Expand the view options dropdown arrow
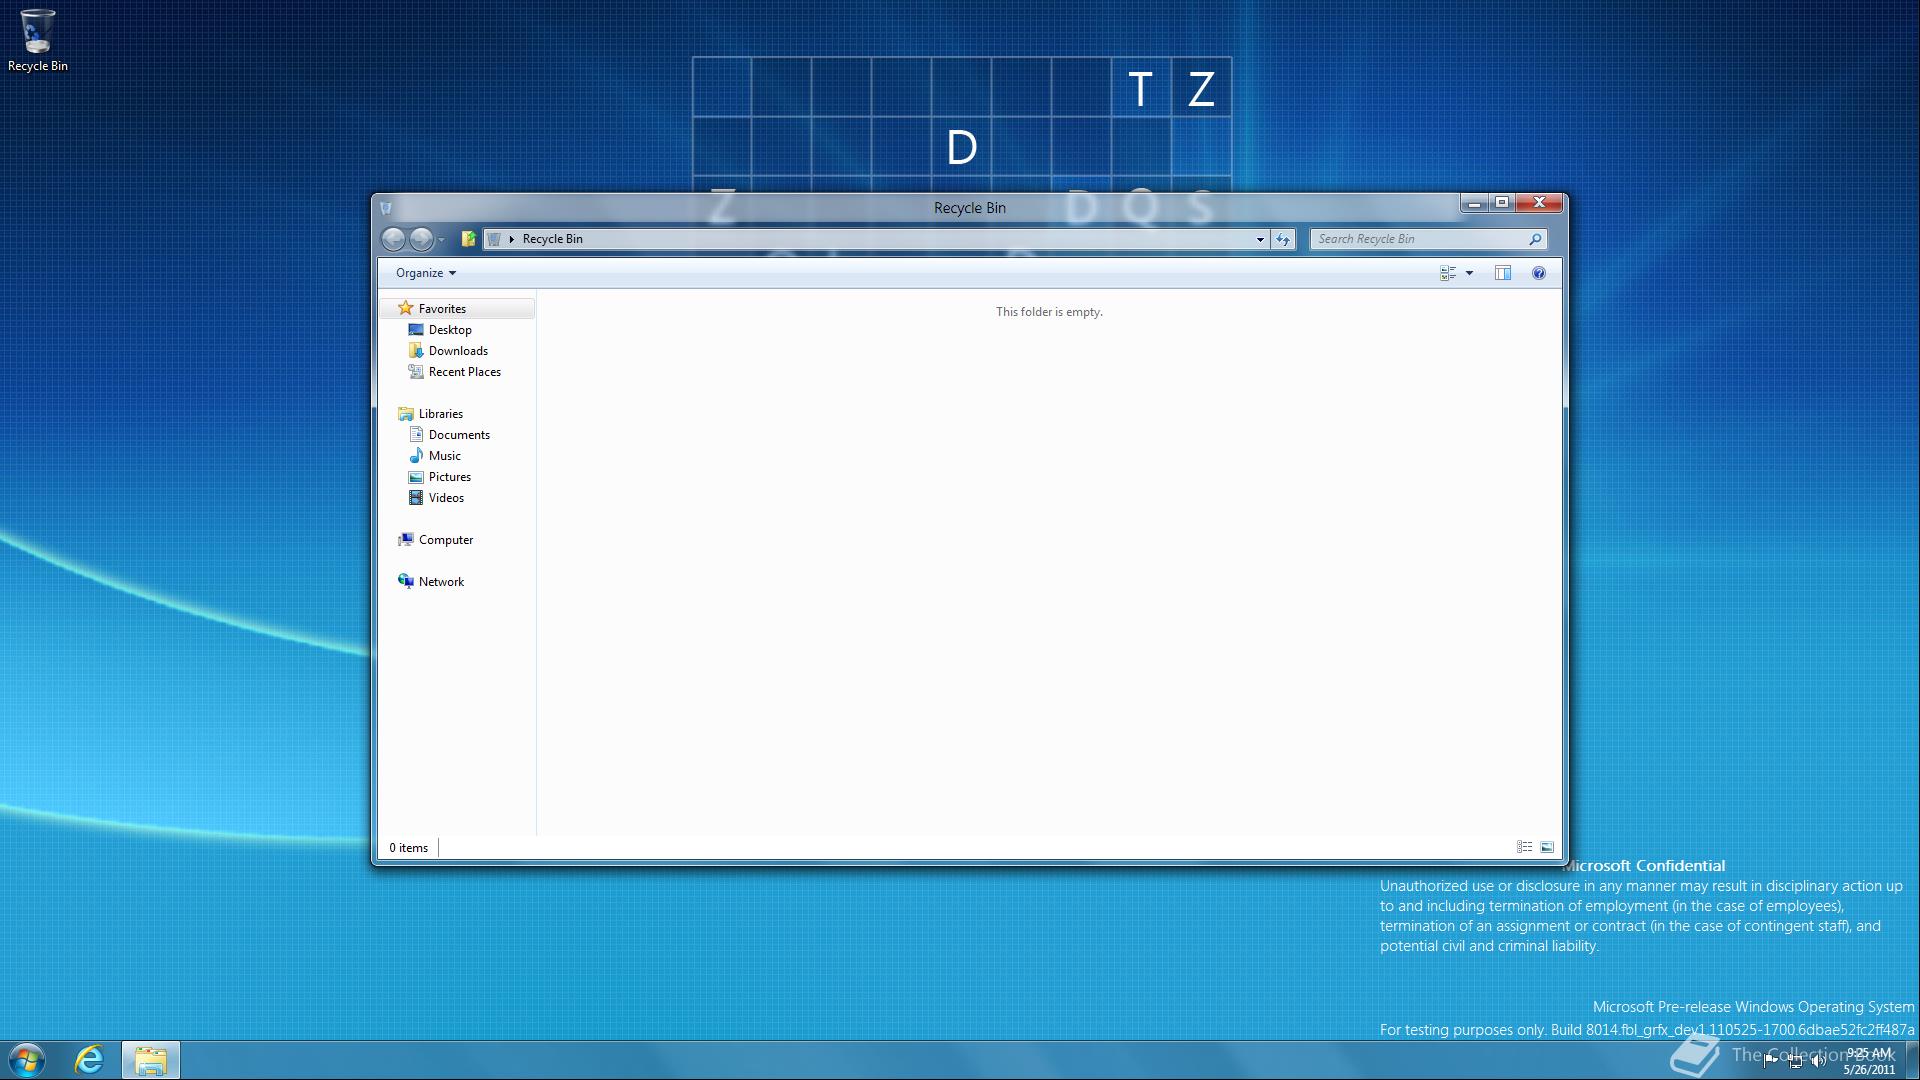The width and height of the screenshot is (1920, 1080). [1469, 273]
